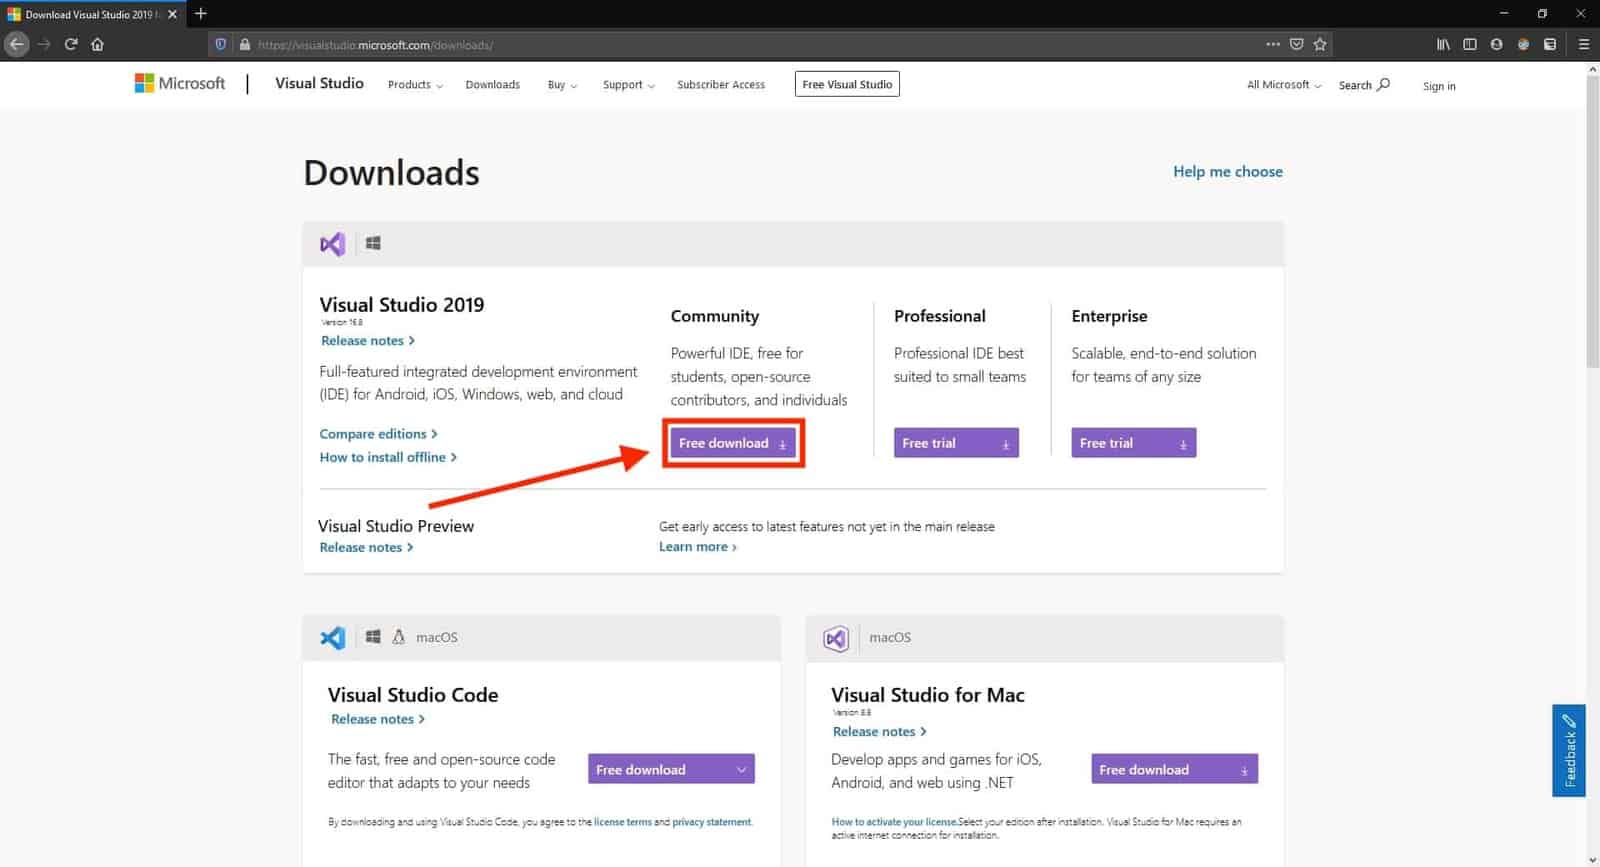Image resolution: width=1600 pixels, height=867 pixels.
Task: Click the Visual Studio for Mac logo icon
Action: coord(836,638)
